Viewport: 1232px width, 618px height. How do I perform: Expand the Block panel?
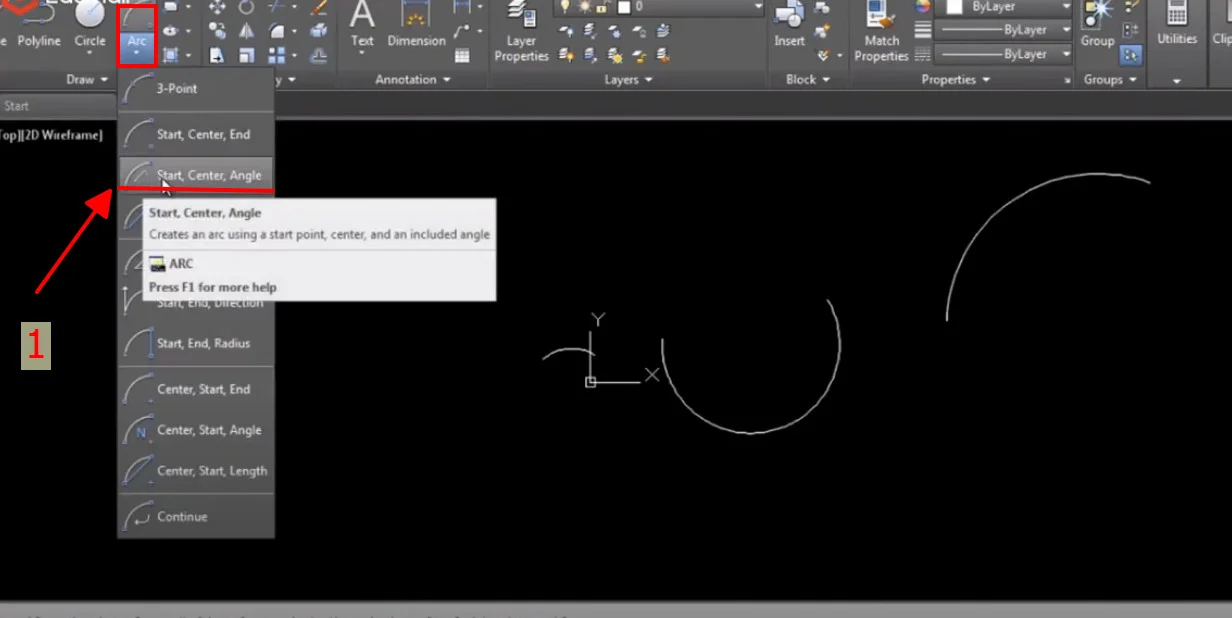coord(807,79)
